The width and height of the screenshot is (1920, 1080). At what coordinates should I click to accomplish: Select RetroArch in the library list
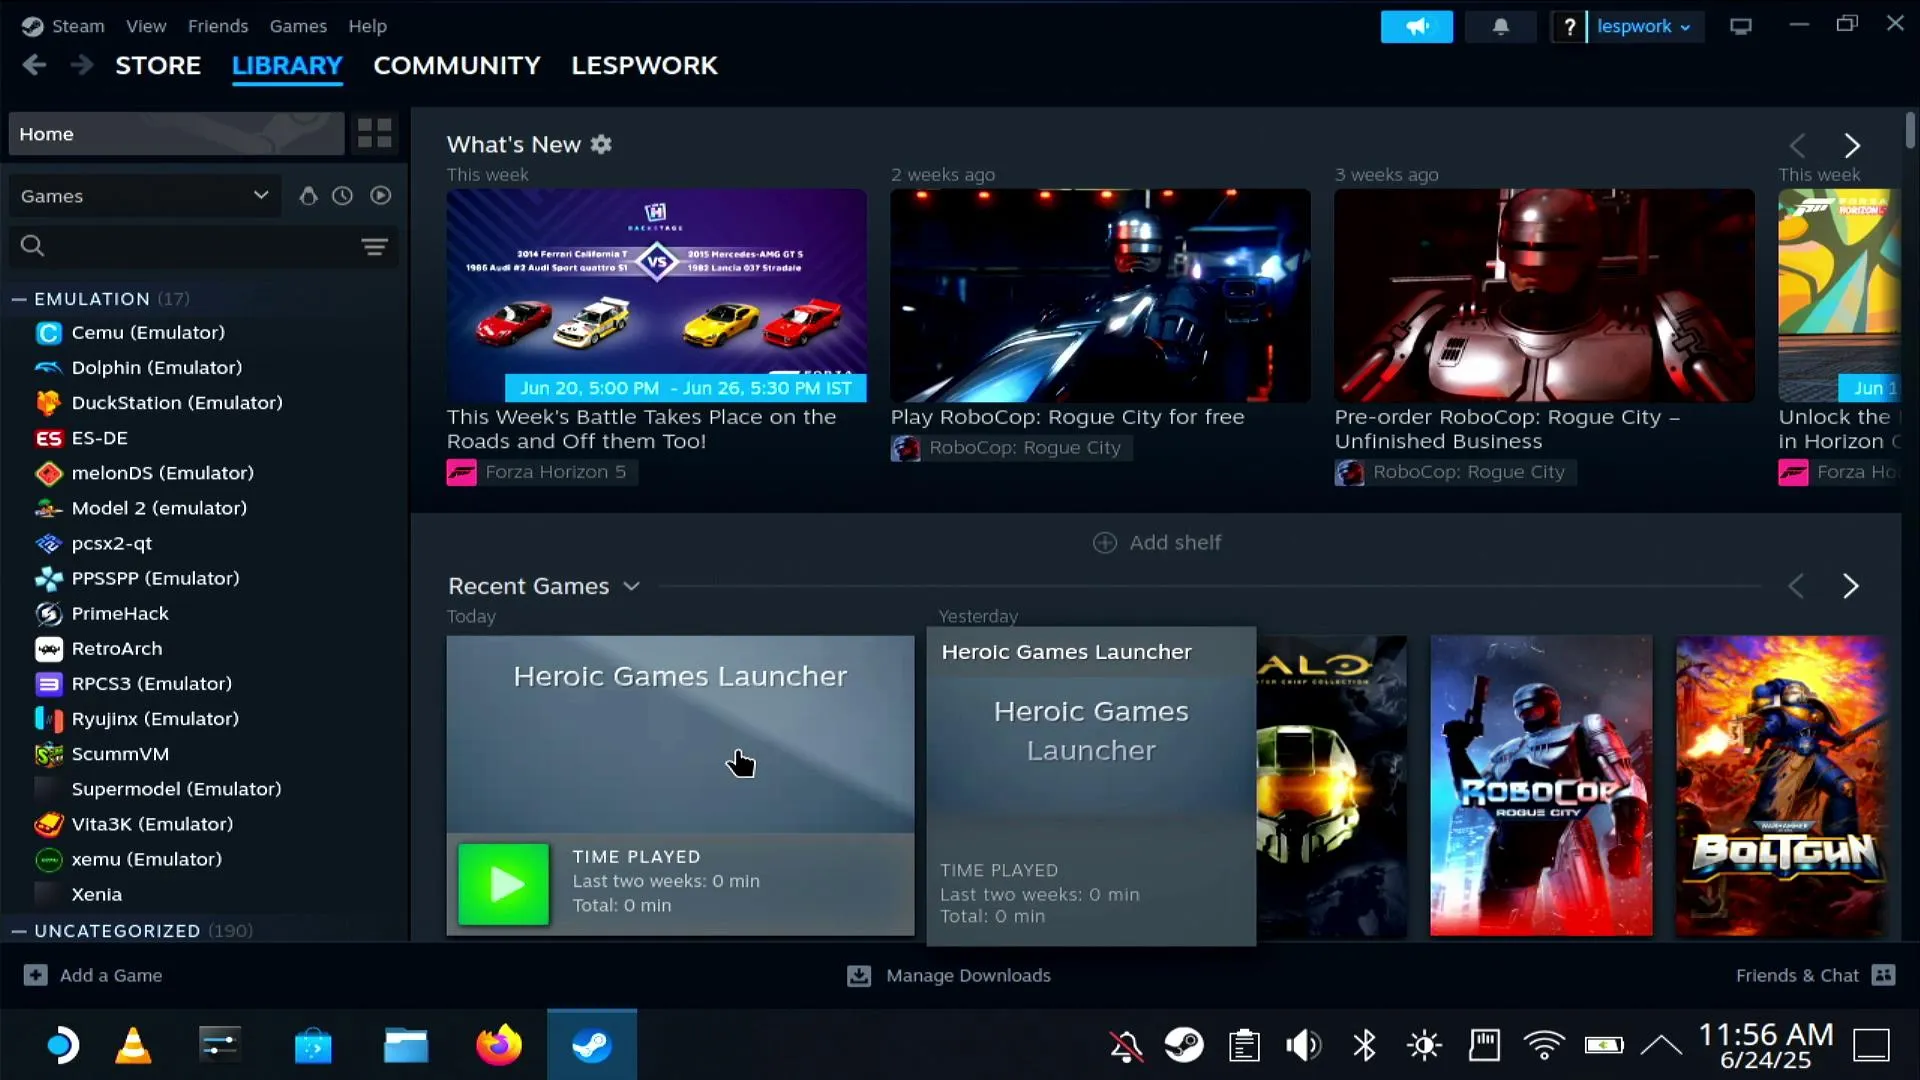(x=117, y=648)
